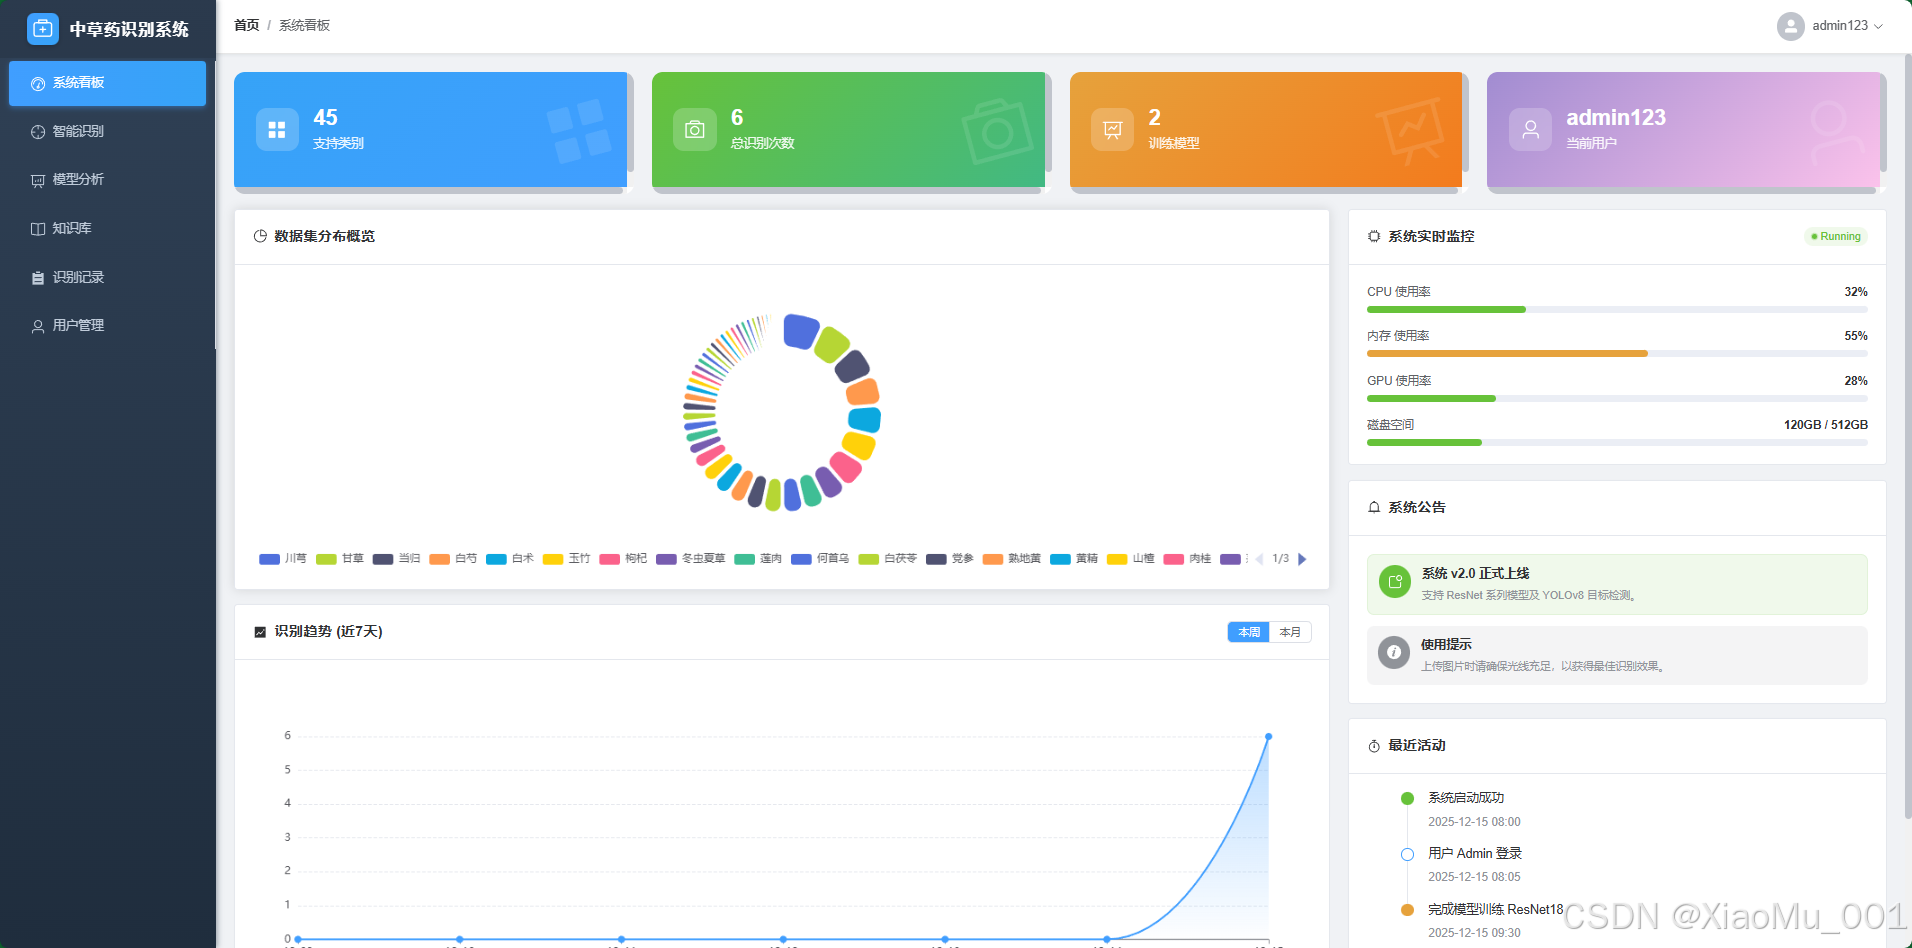Click the page vertical scrollbar
This screenshot has width=1912, height=948.
(1907, 435)
